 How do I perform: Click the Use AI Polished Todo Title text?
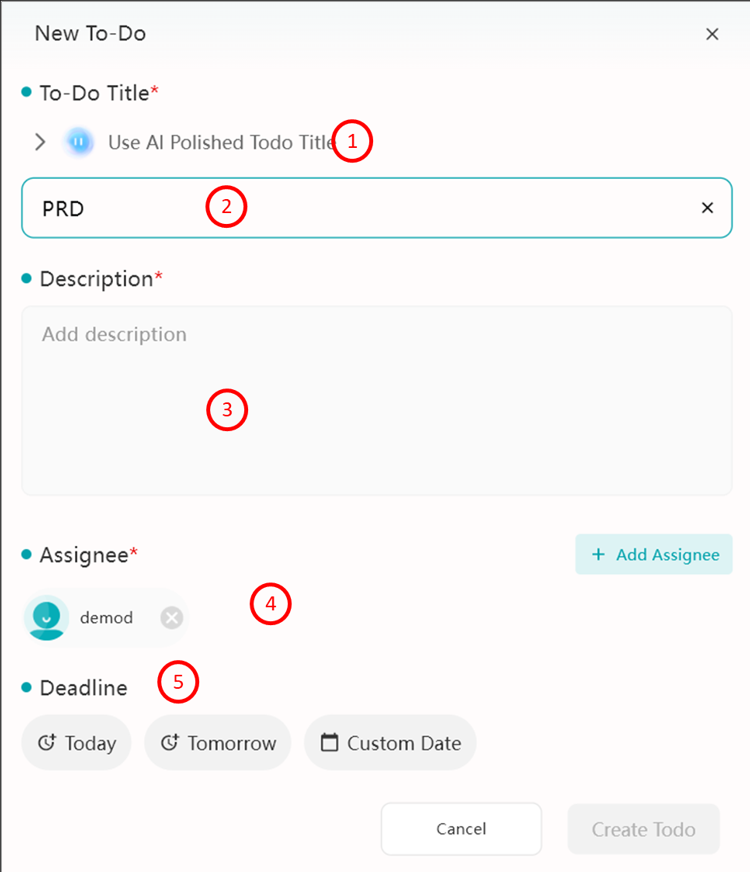[x=222, y=142]
